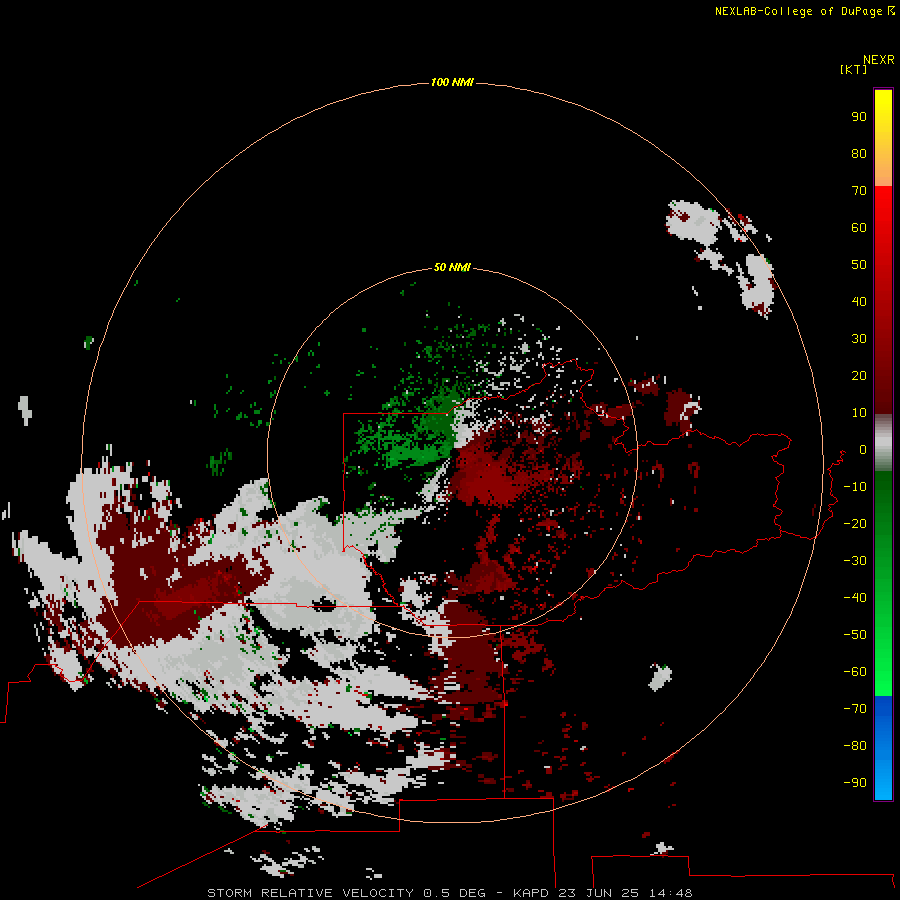Click the 14:48 time in the caption
The width and height of the screenshot is (900, 900).
671,893
